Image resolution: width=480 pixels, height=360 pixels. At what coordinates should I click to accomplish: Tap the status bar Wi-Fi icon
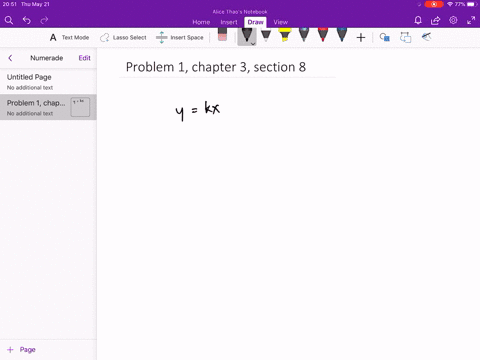click(x=450, y=4)
